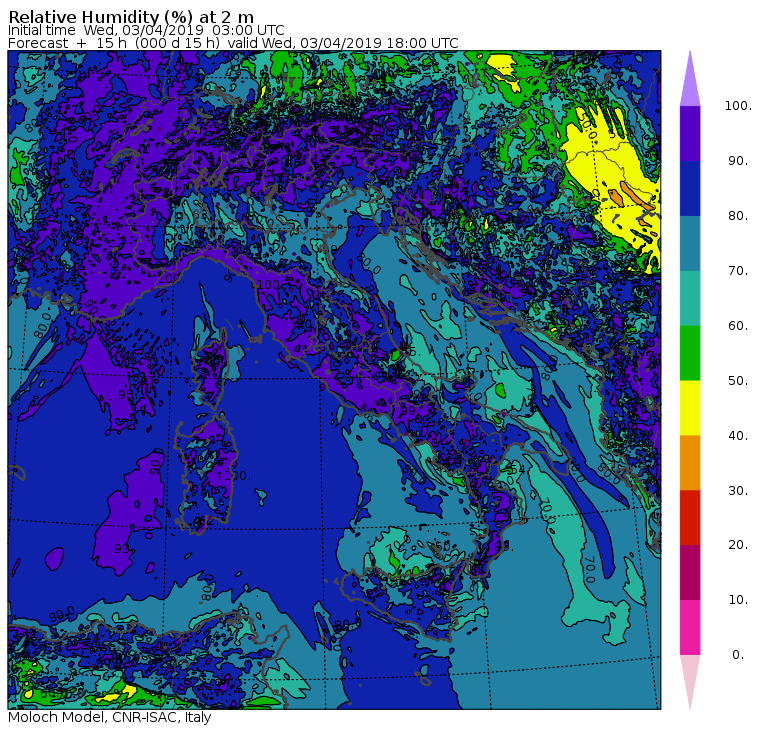Click the '20.' legend scale label
The height and width of the screenshot is (731, 760).
pos(738,545)
